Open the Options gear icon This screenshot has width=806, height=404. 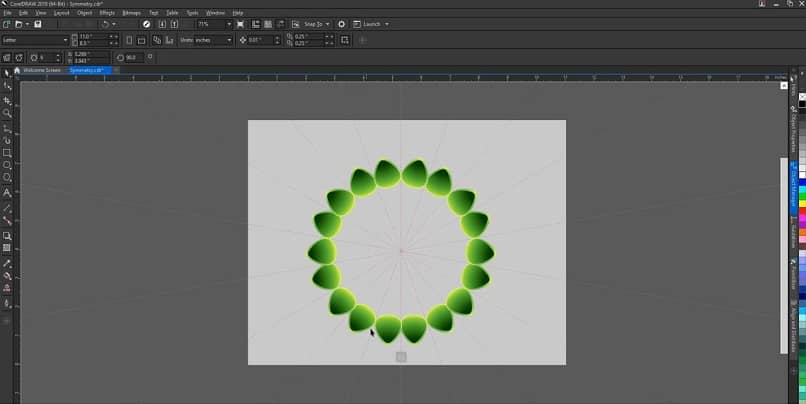pyautogui.click(x=341, y=24)
